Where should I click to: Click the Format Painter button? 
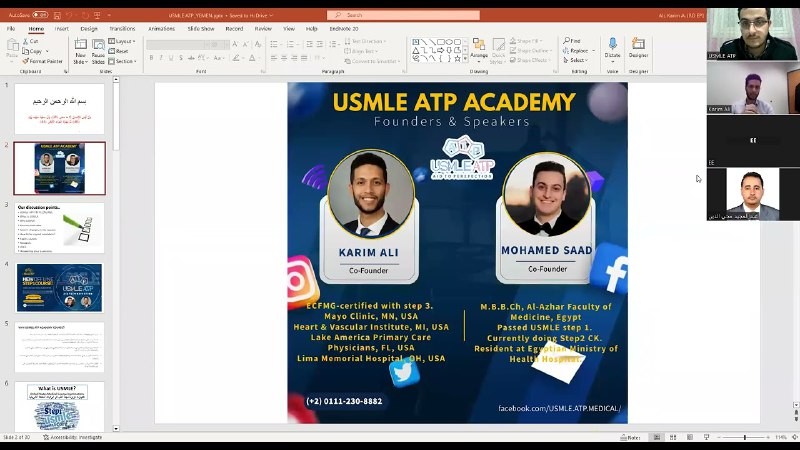click(x=42, y=61)
